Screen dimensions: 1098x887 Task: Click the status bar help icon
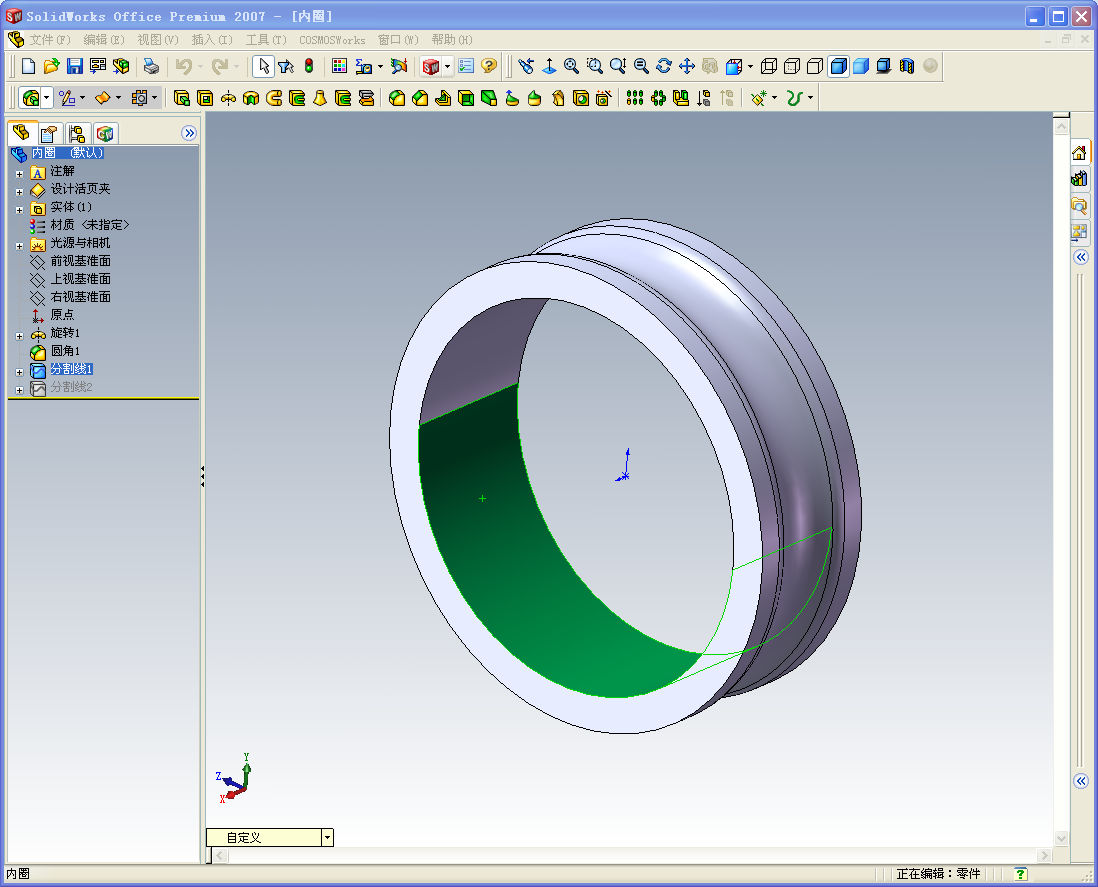coord(1020,874)
